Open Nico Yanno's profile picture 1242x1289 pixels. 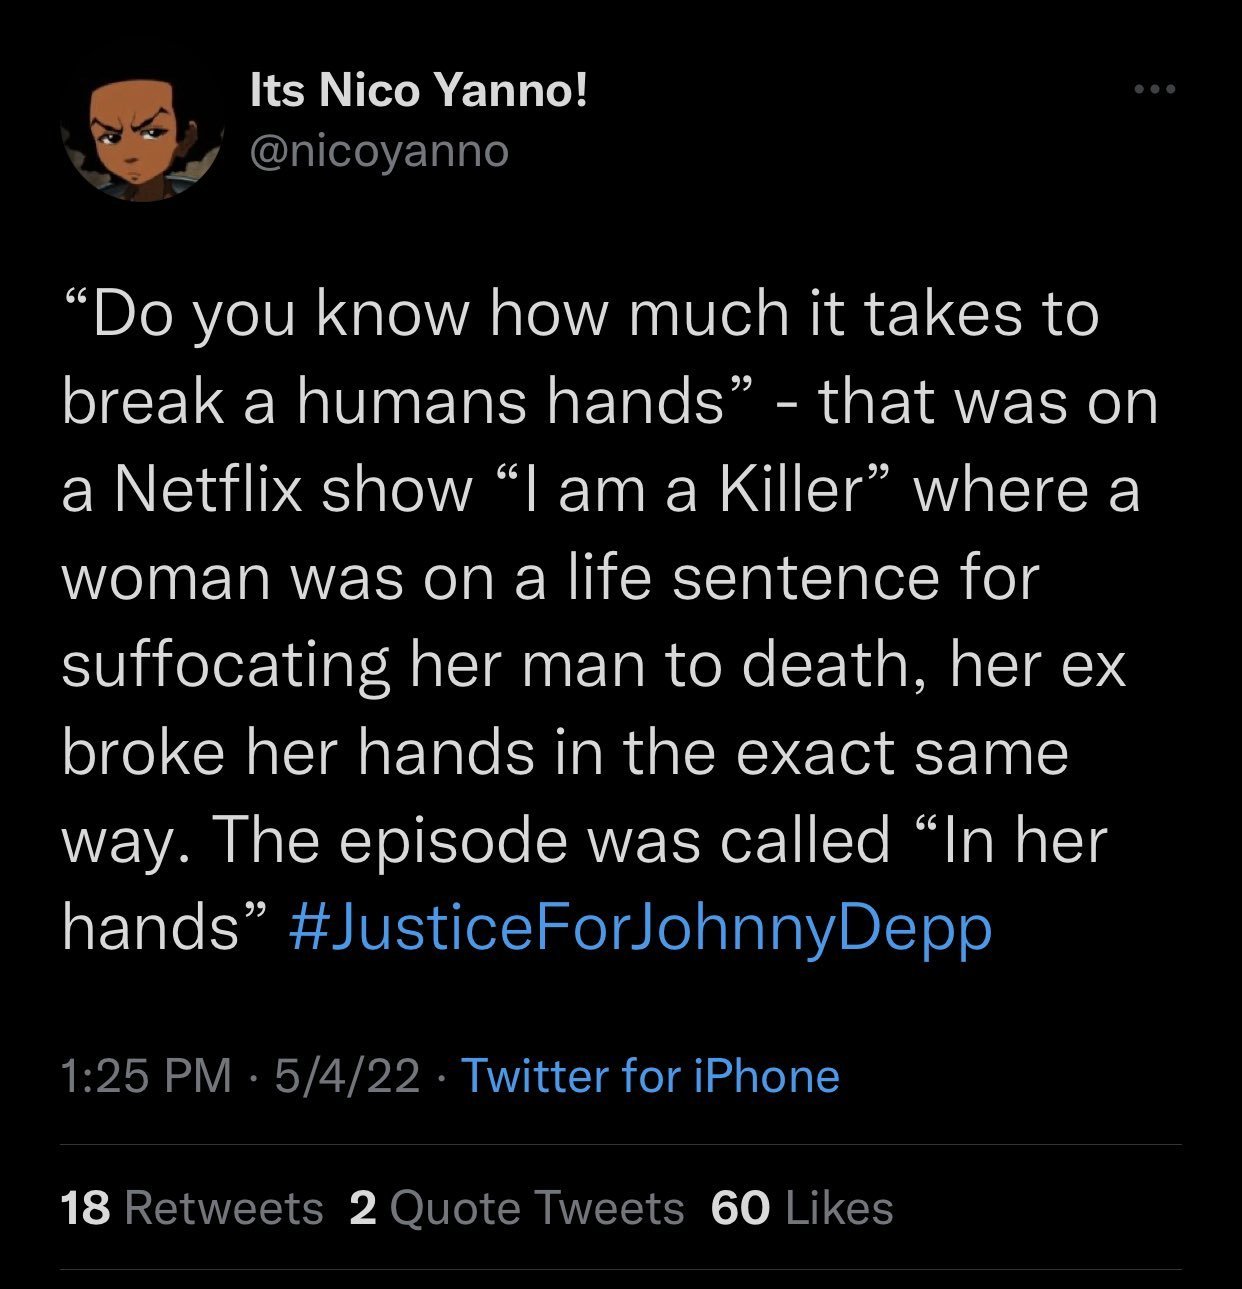(140, 130)
